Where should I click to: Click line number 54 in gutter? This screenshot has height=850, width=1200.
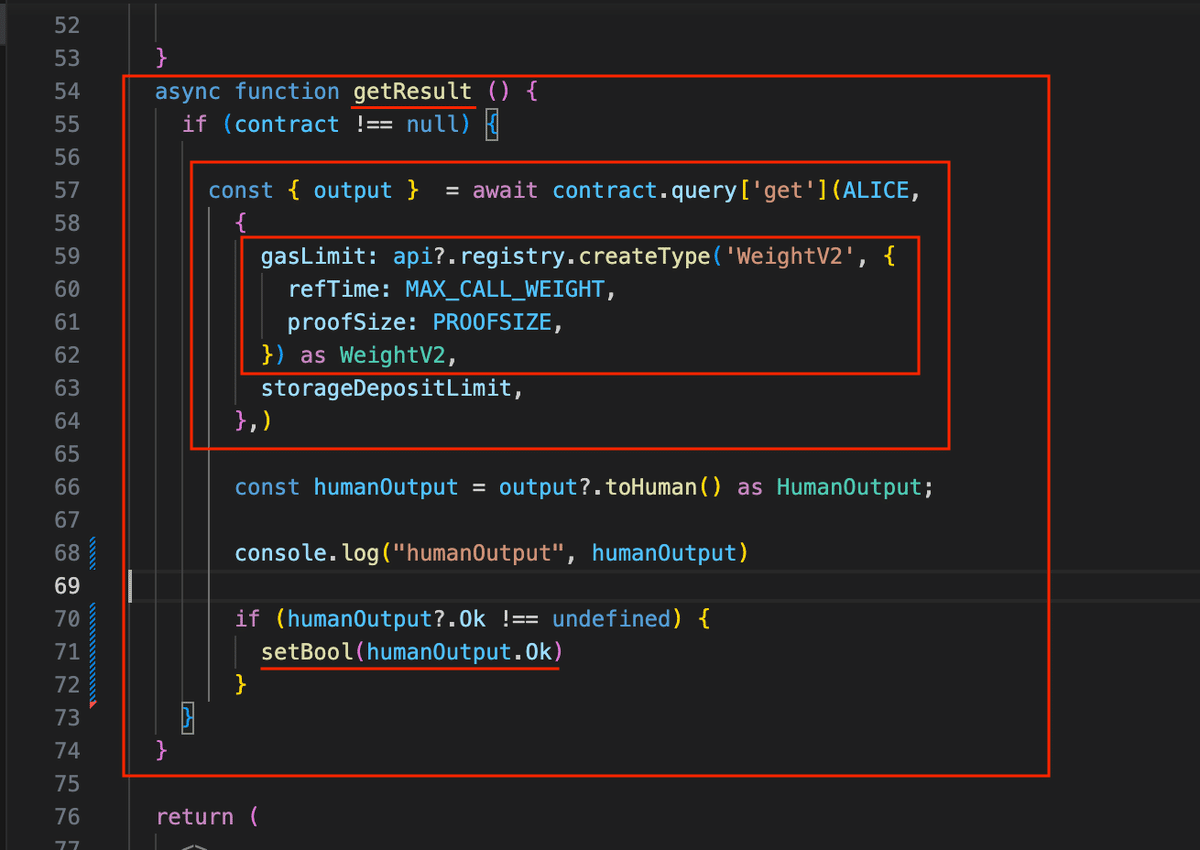point(66,91)
